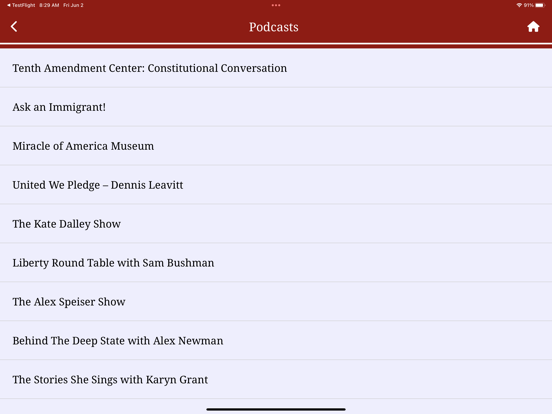Go to home via house icon

[533, 27]
